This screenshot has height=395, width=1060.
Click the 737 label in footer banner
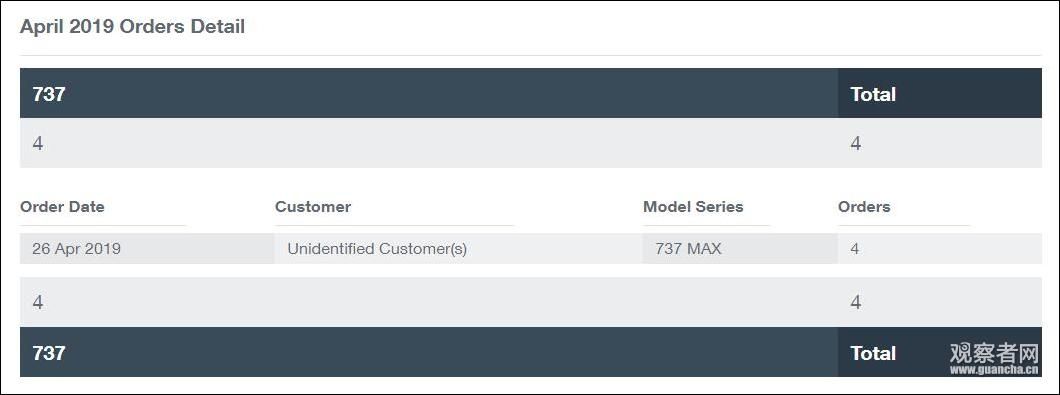tap(49, 352)
